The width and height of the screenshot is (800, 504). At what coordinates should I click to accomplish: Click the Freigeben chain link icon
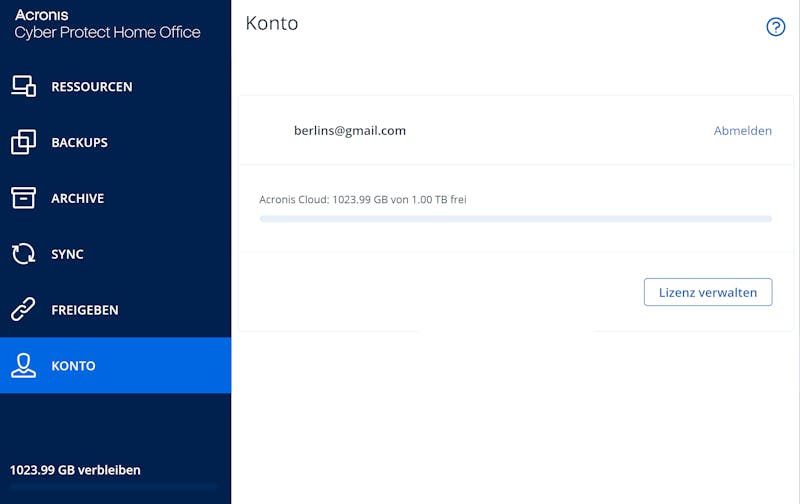point(23,309)
